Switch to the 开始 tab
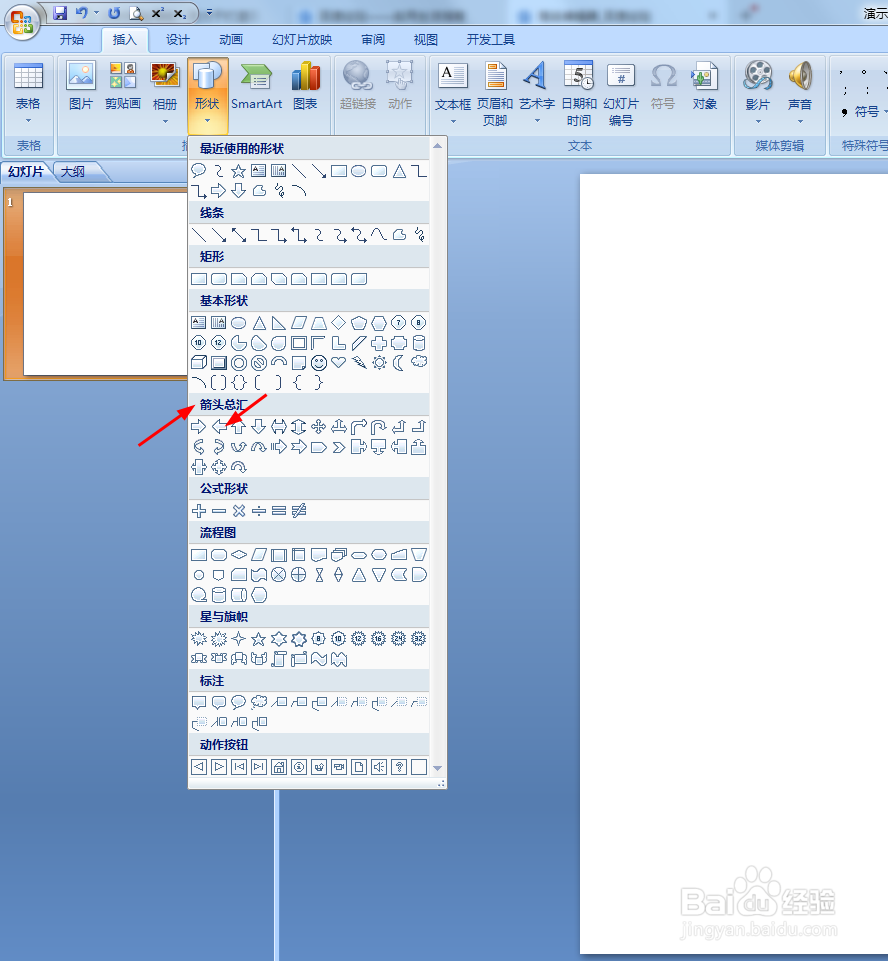 click(x=72, y=40)
